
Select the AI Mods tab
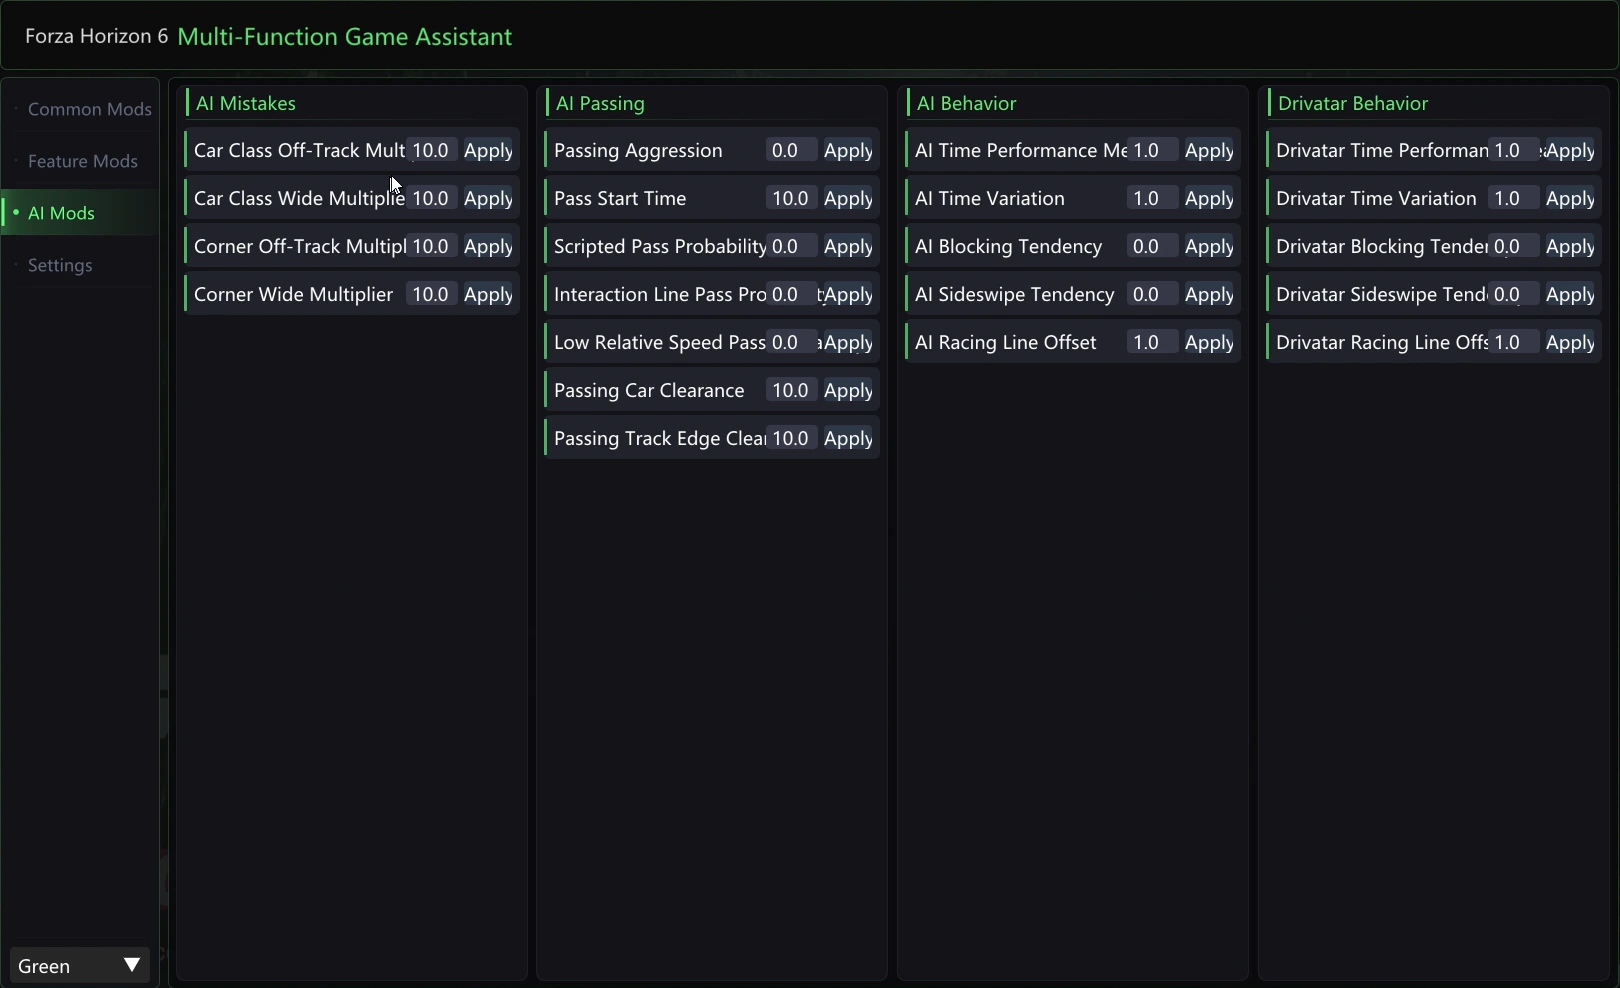click(x=80, y=213)
